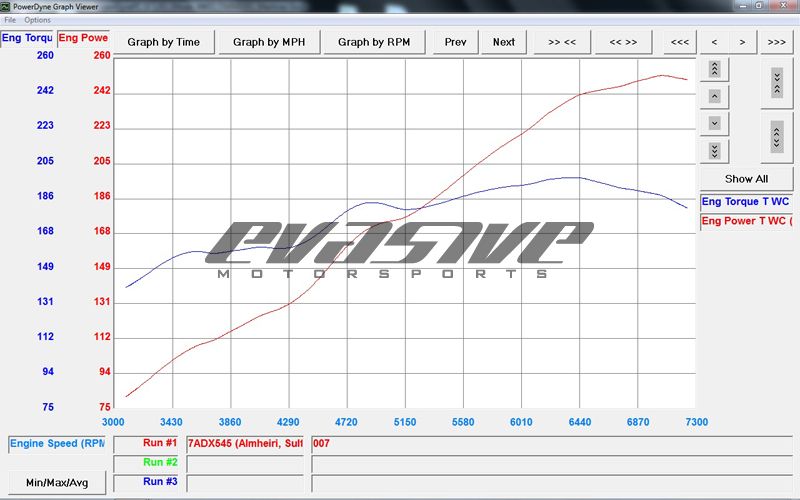This screenshot has height=500, width=800.
Task: Open the File menu
Action: point(10,20)
